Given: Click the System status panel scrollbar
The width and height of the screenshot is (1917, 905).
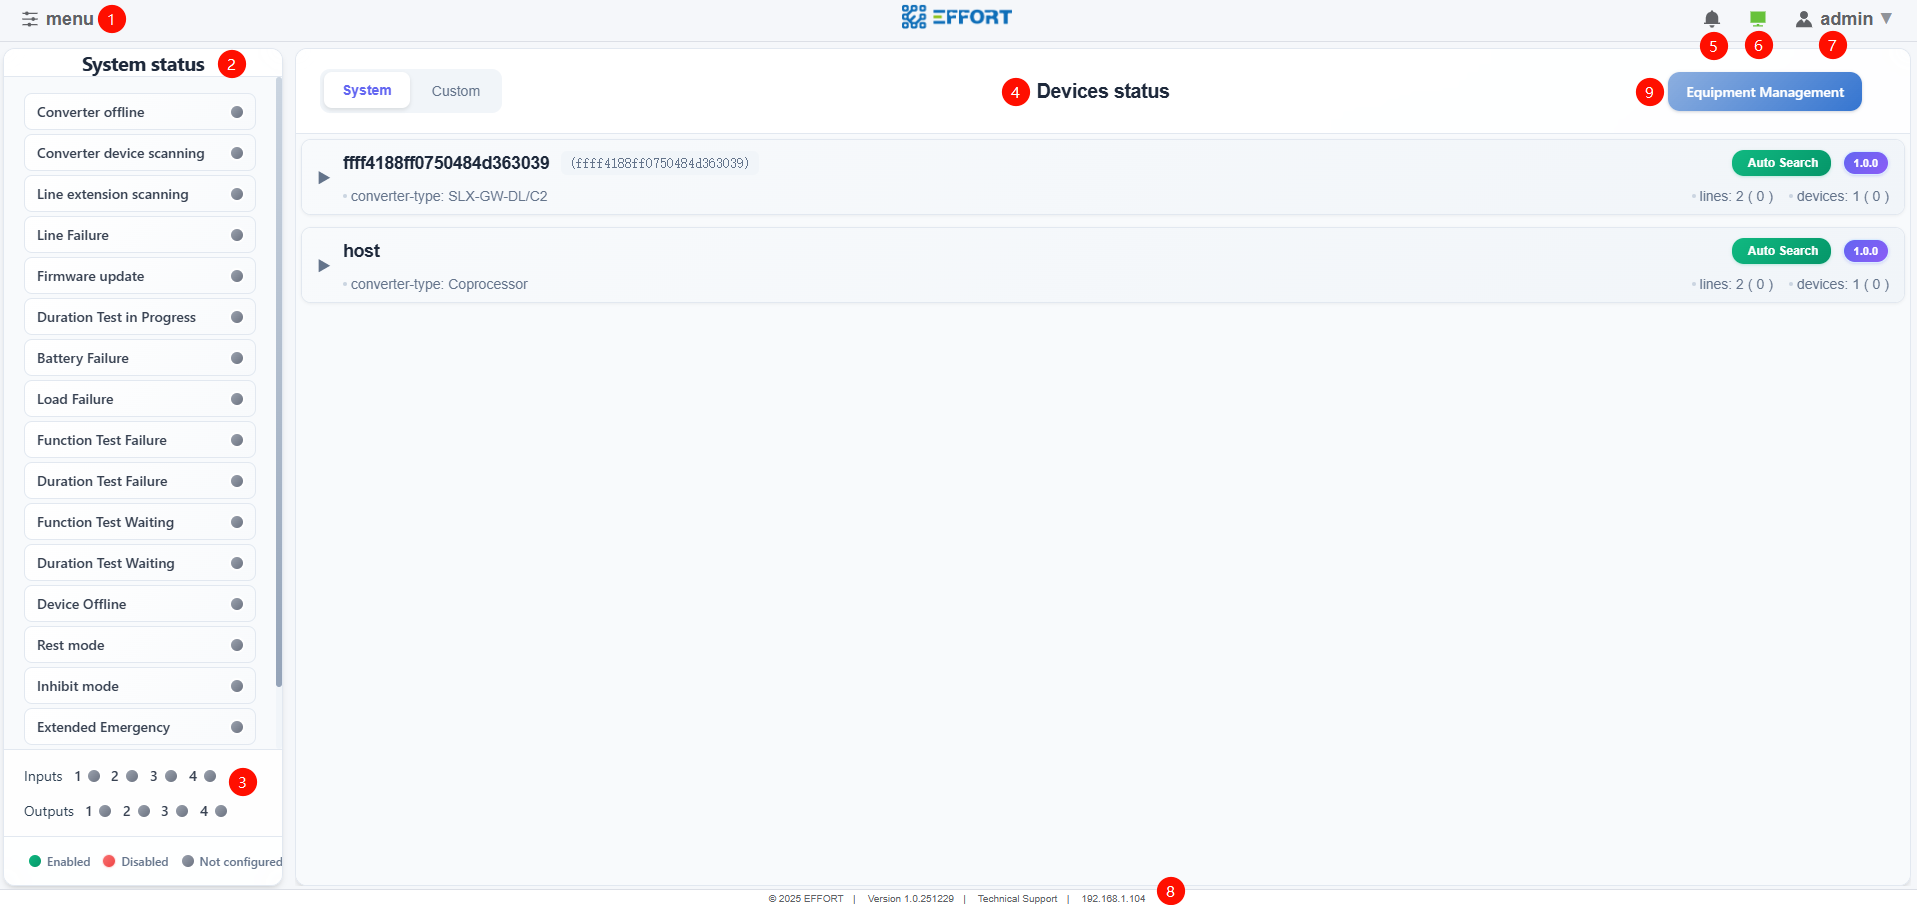Looking at the screenshot, I should click(279, 380).
